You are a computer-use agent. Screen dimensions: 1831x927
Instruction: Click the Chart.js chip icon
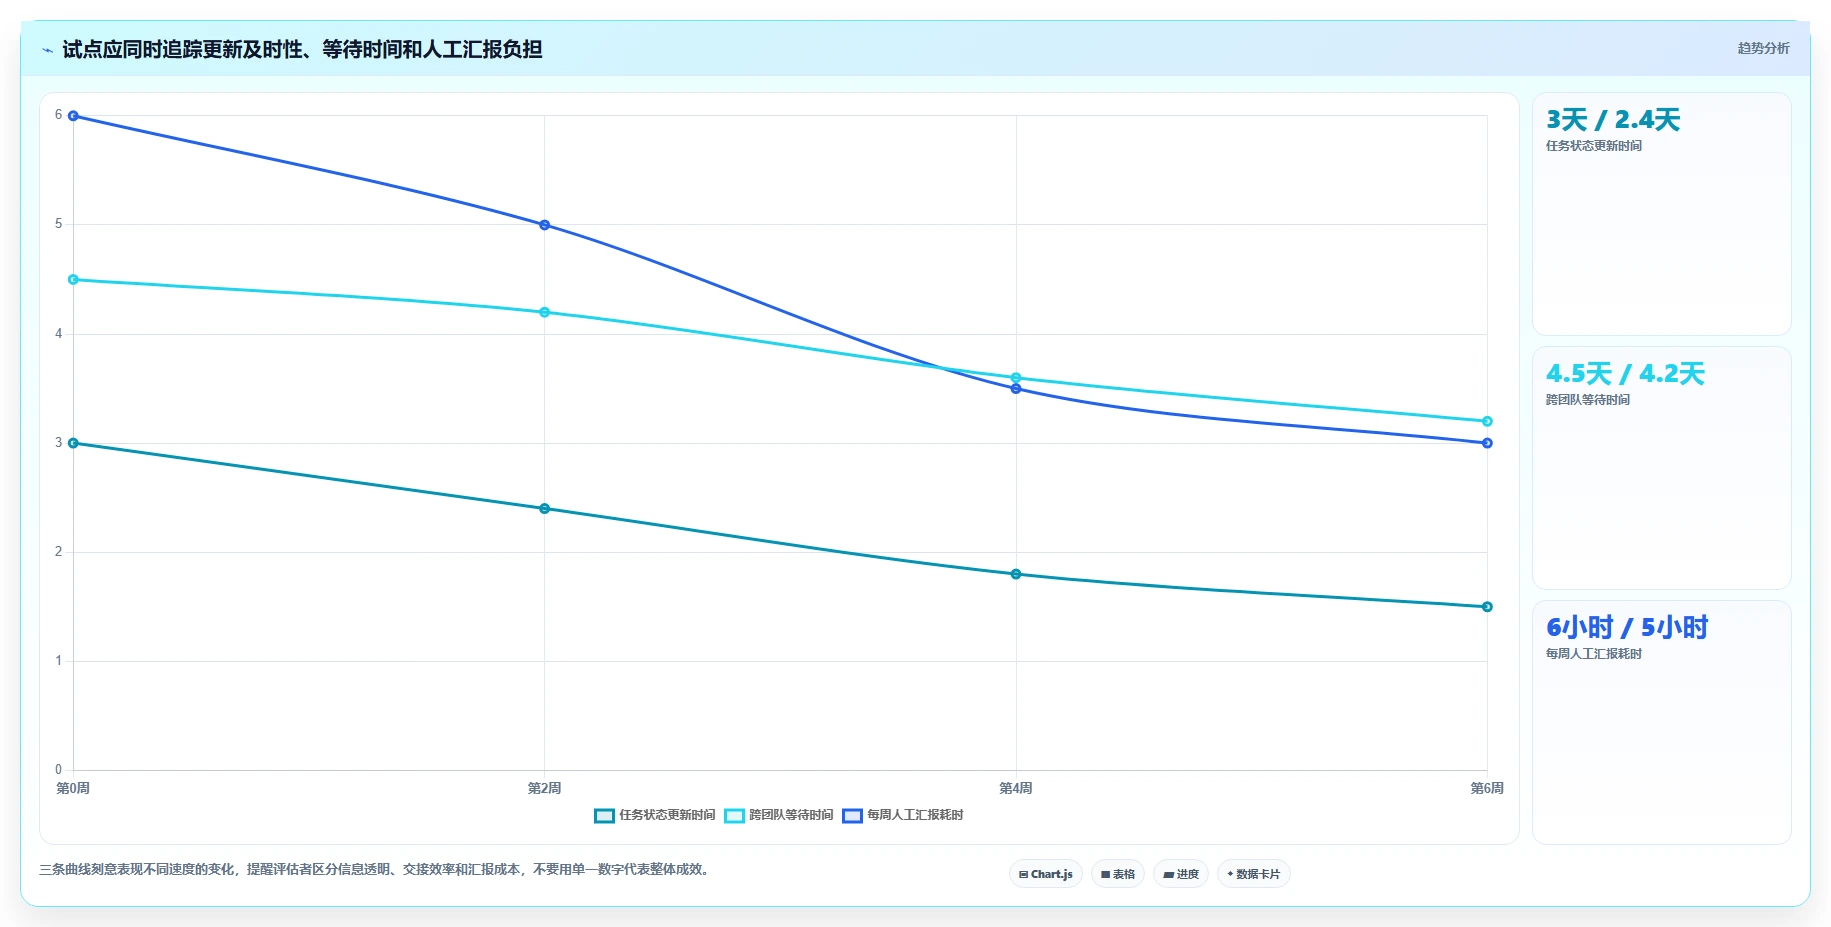coord(1023,874)
